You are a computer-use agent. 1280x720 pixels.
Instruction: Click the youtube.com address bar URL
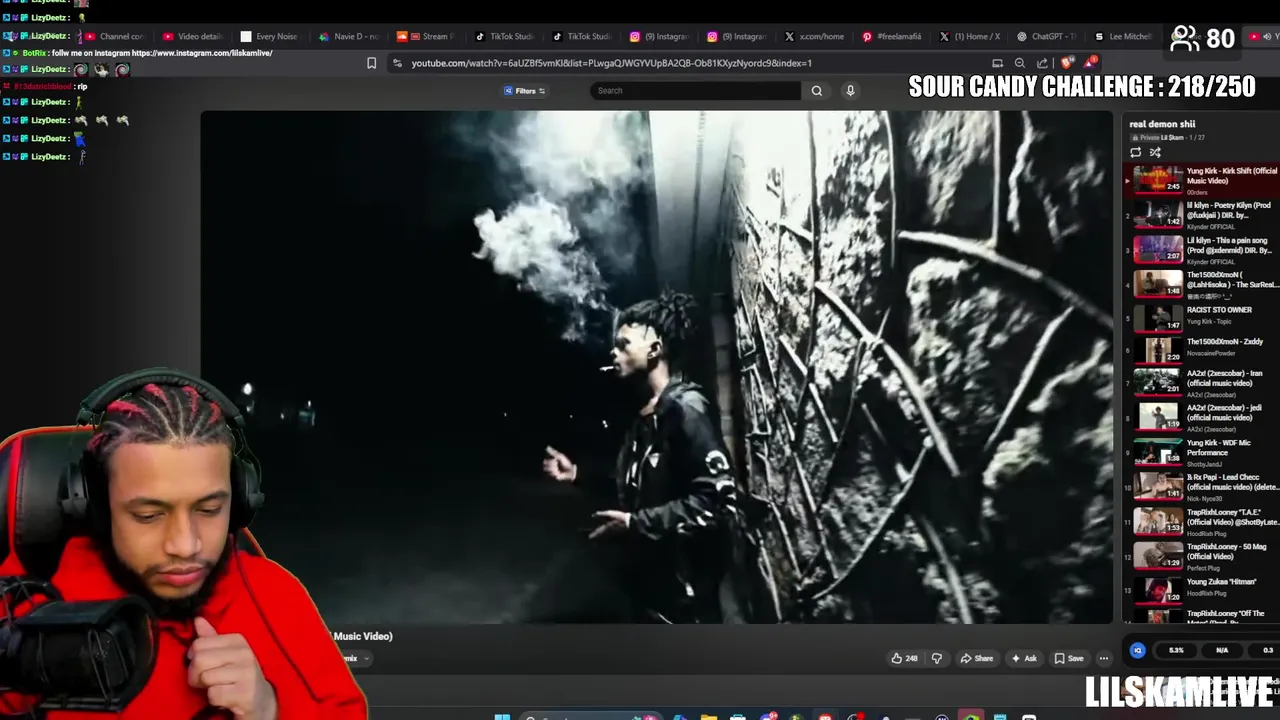click(x=612, y=63)
